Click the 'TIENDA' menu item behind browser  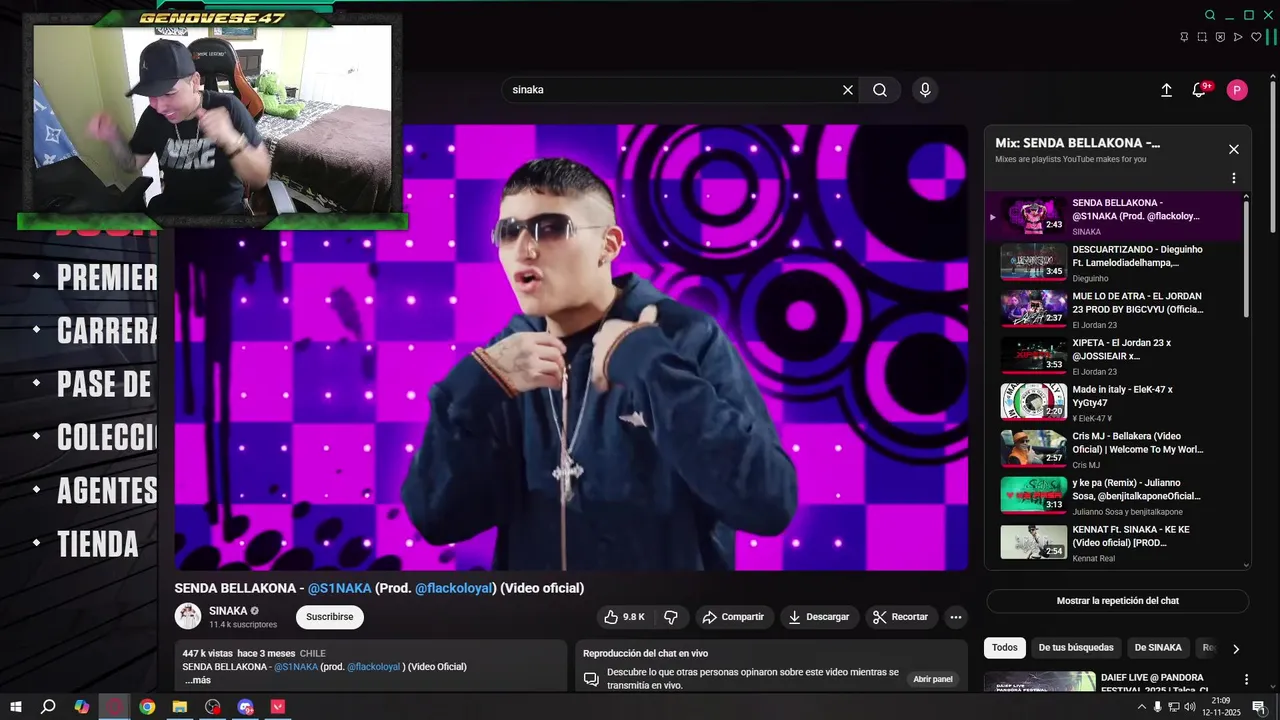pyautogui.click(x=98, y=544)
